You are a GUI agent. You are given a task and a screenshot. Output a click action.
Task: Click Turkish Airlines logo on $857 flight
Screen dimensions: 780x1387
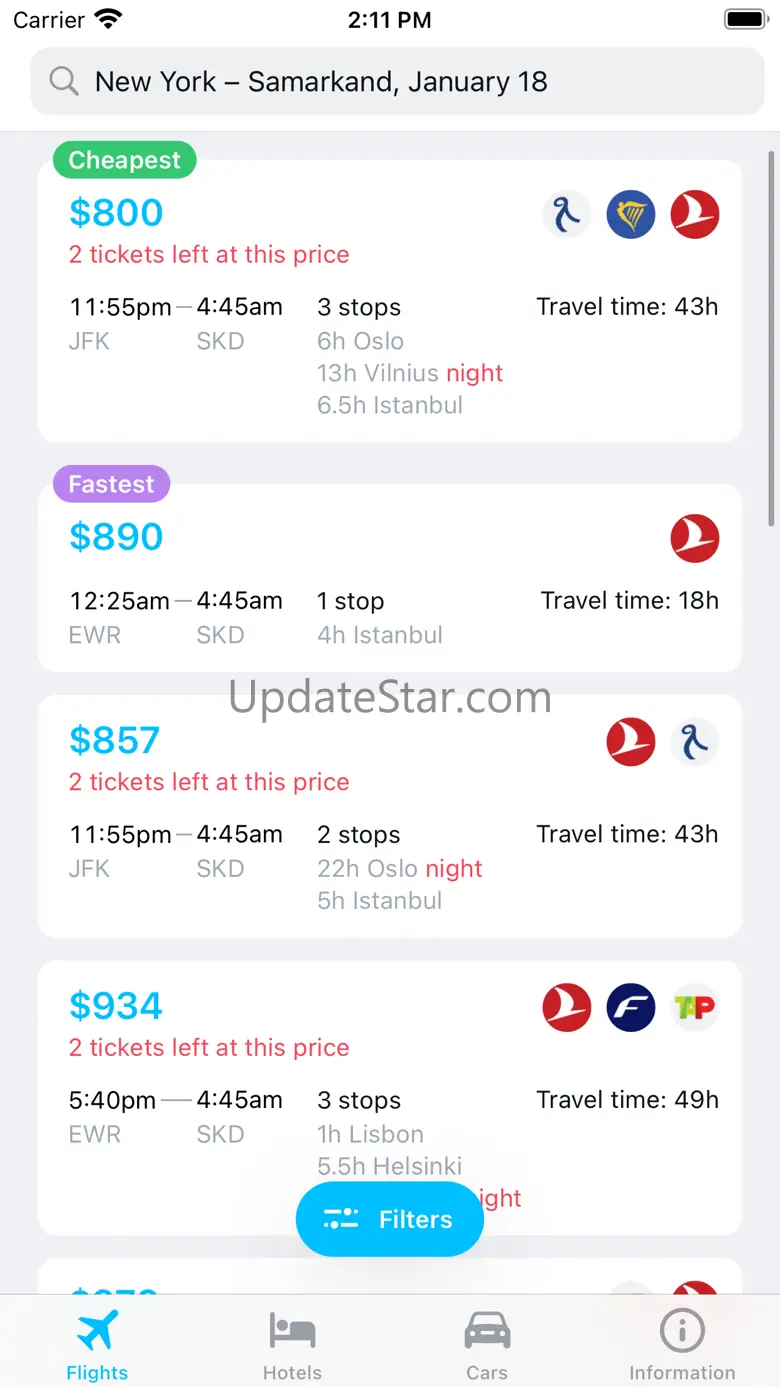631,743
